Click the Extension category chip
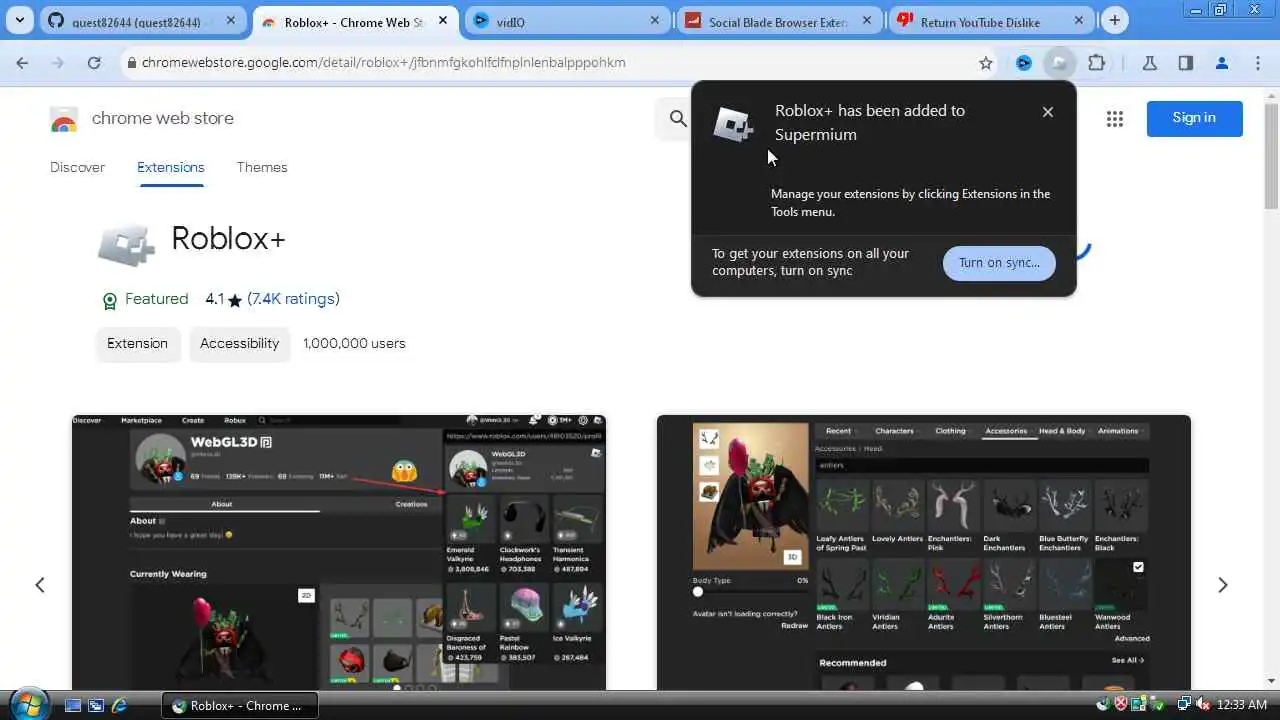The image size is (1280, 720). click(x=137, y=343)
